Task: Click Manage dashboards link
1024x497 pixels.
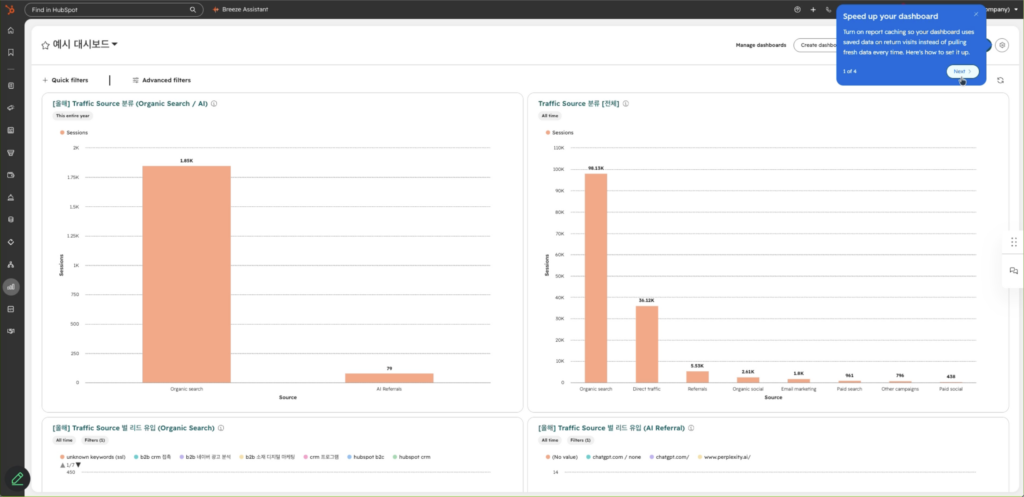Action: (761, 45)
